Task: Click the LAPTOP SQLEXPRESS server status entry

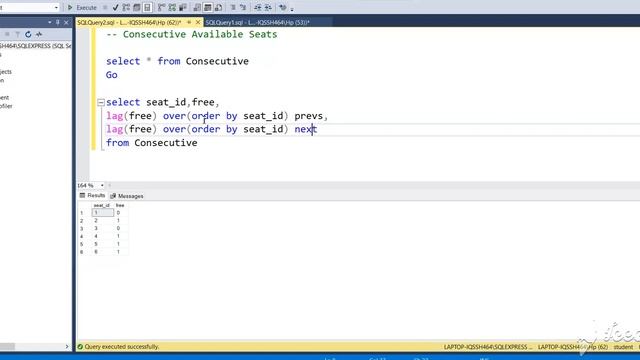Action: point(488,347)
